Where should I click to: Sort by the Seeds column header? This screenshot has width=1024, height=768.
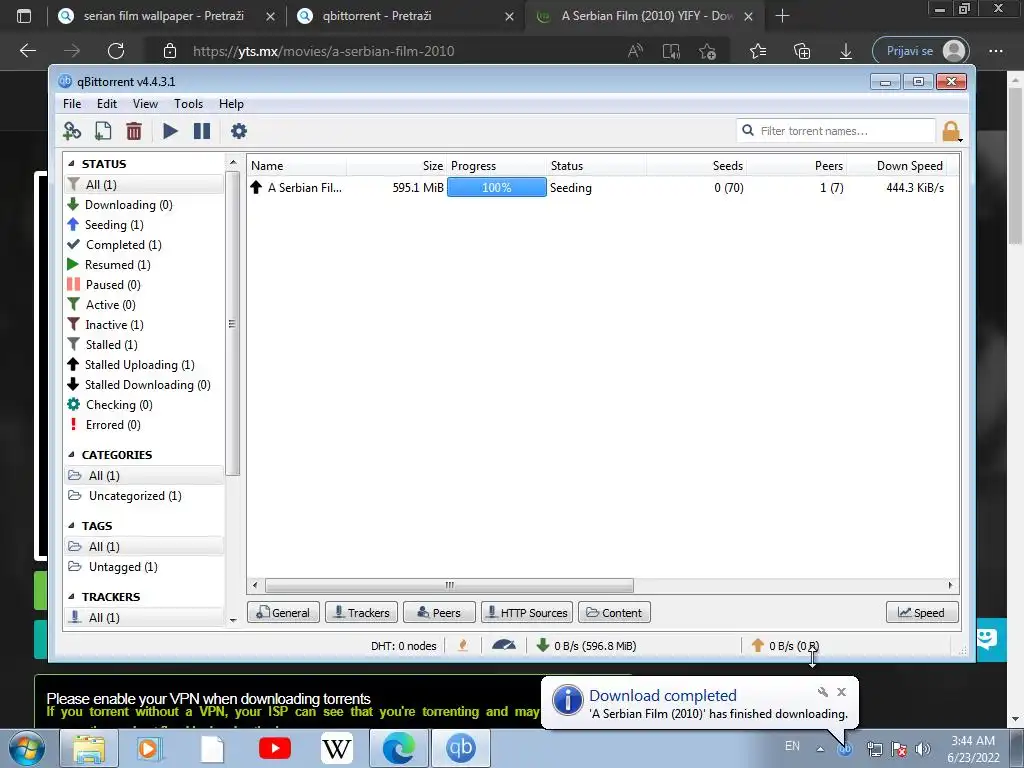tap(696, 166)
